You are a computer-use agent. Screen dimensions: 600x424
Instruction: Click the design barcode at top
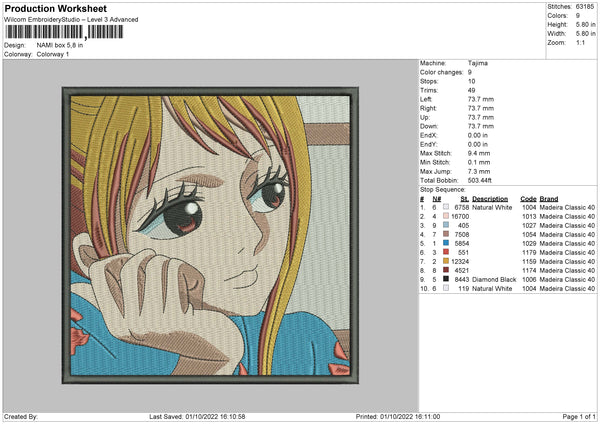tap(64, 32)
